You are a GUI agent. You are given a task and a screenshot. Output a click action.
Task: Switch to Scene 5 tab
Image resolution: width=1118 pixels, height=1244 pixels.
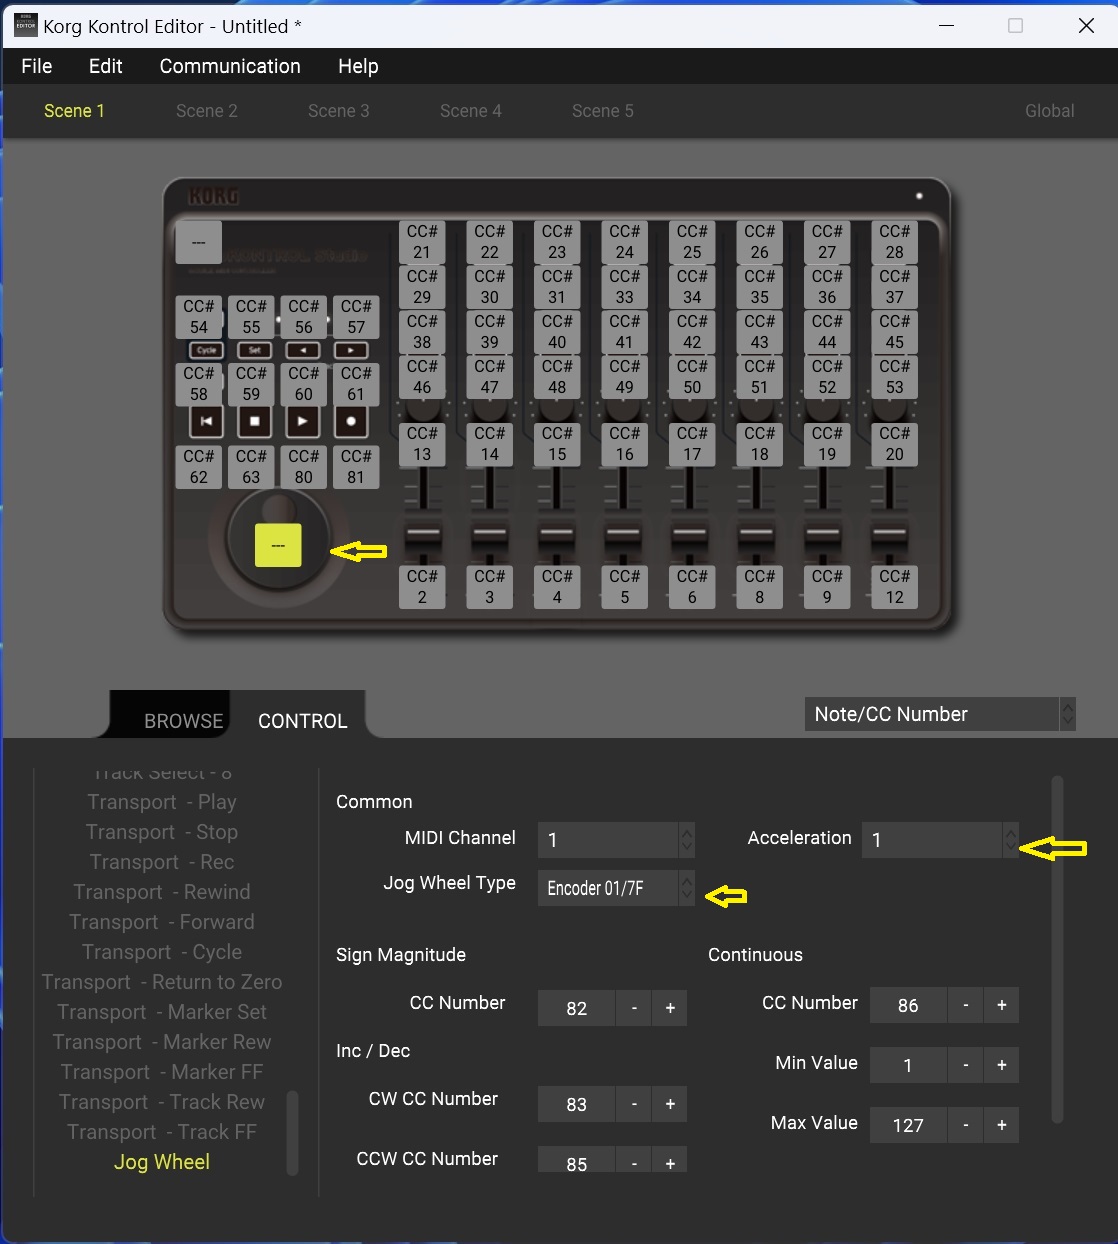tap(603, 111)
